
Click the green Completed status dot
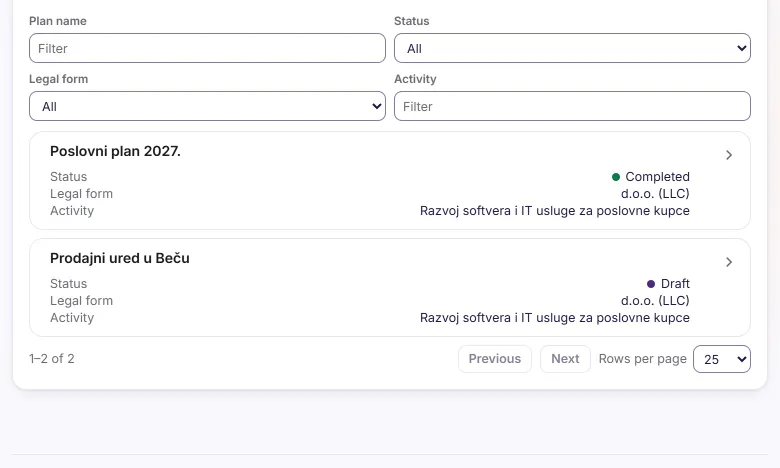pos(616,177)
